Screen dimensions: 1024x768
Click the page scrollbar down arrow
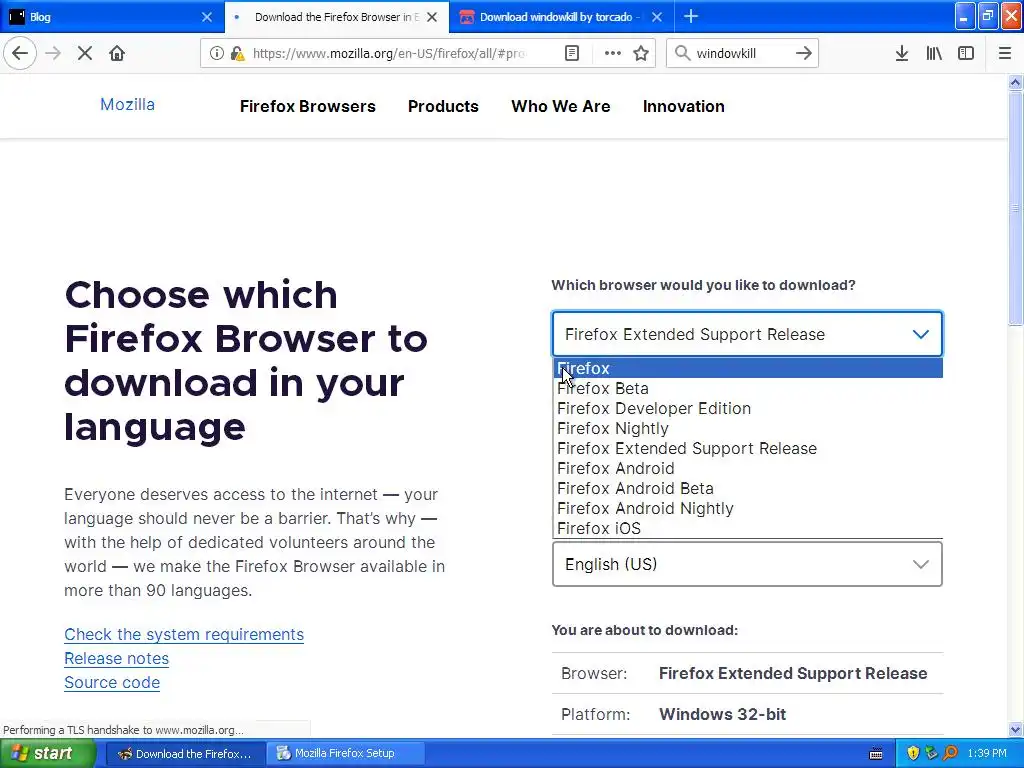pos(1016,729)
